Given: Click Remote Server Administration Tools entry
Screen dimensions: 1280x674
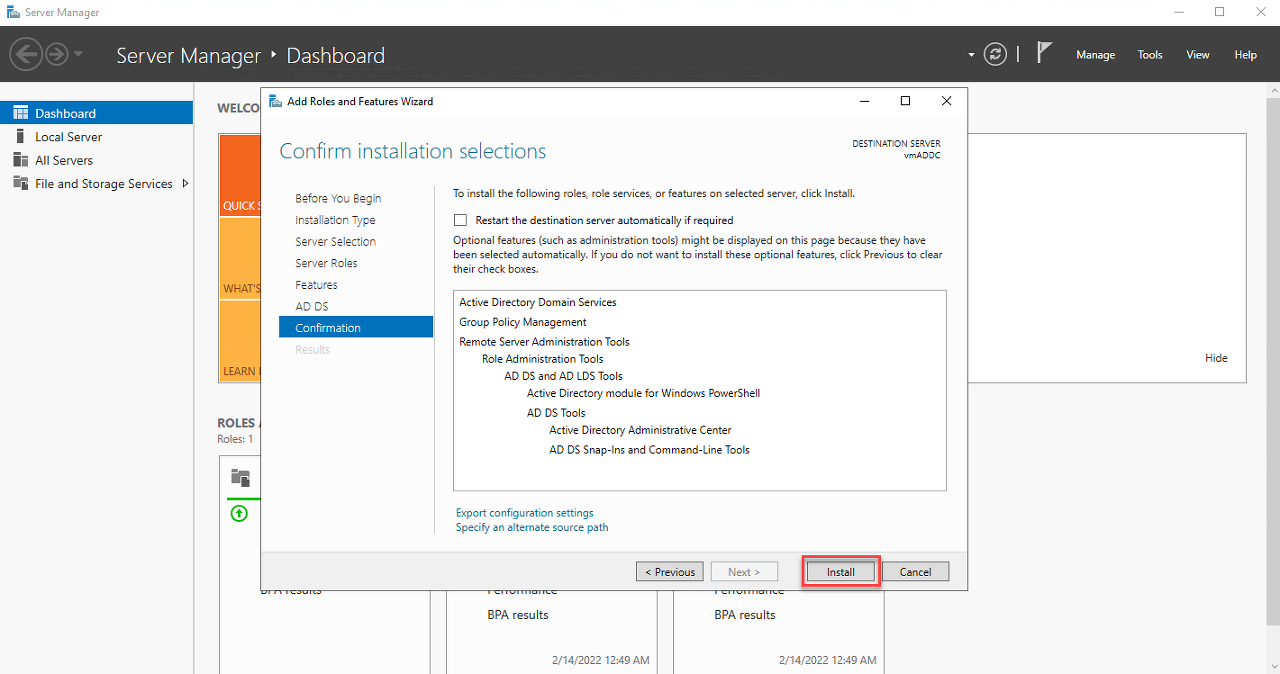Looking at the screenshot, I should coord(545,342).
